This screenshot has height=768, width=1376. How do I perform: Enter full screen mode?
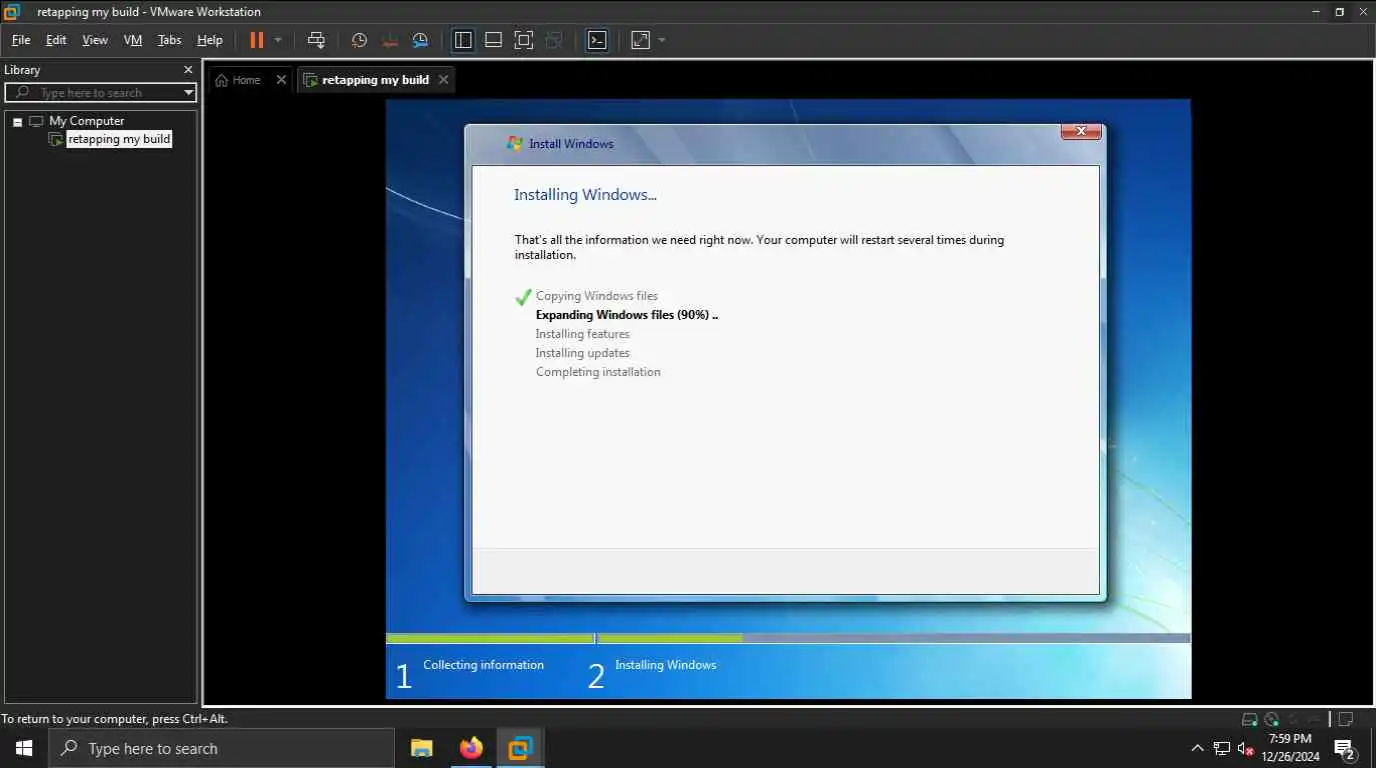tap(523, 40)
